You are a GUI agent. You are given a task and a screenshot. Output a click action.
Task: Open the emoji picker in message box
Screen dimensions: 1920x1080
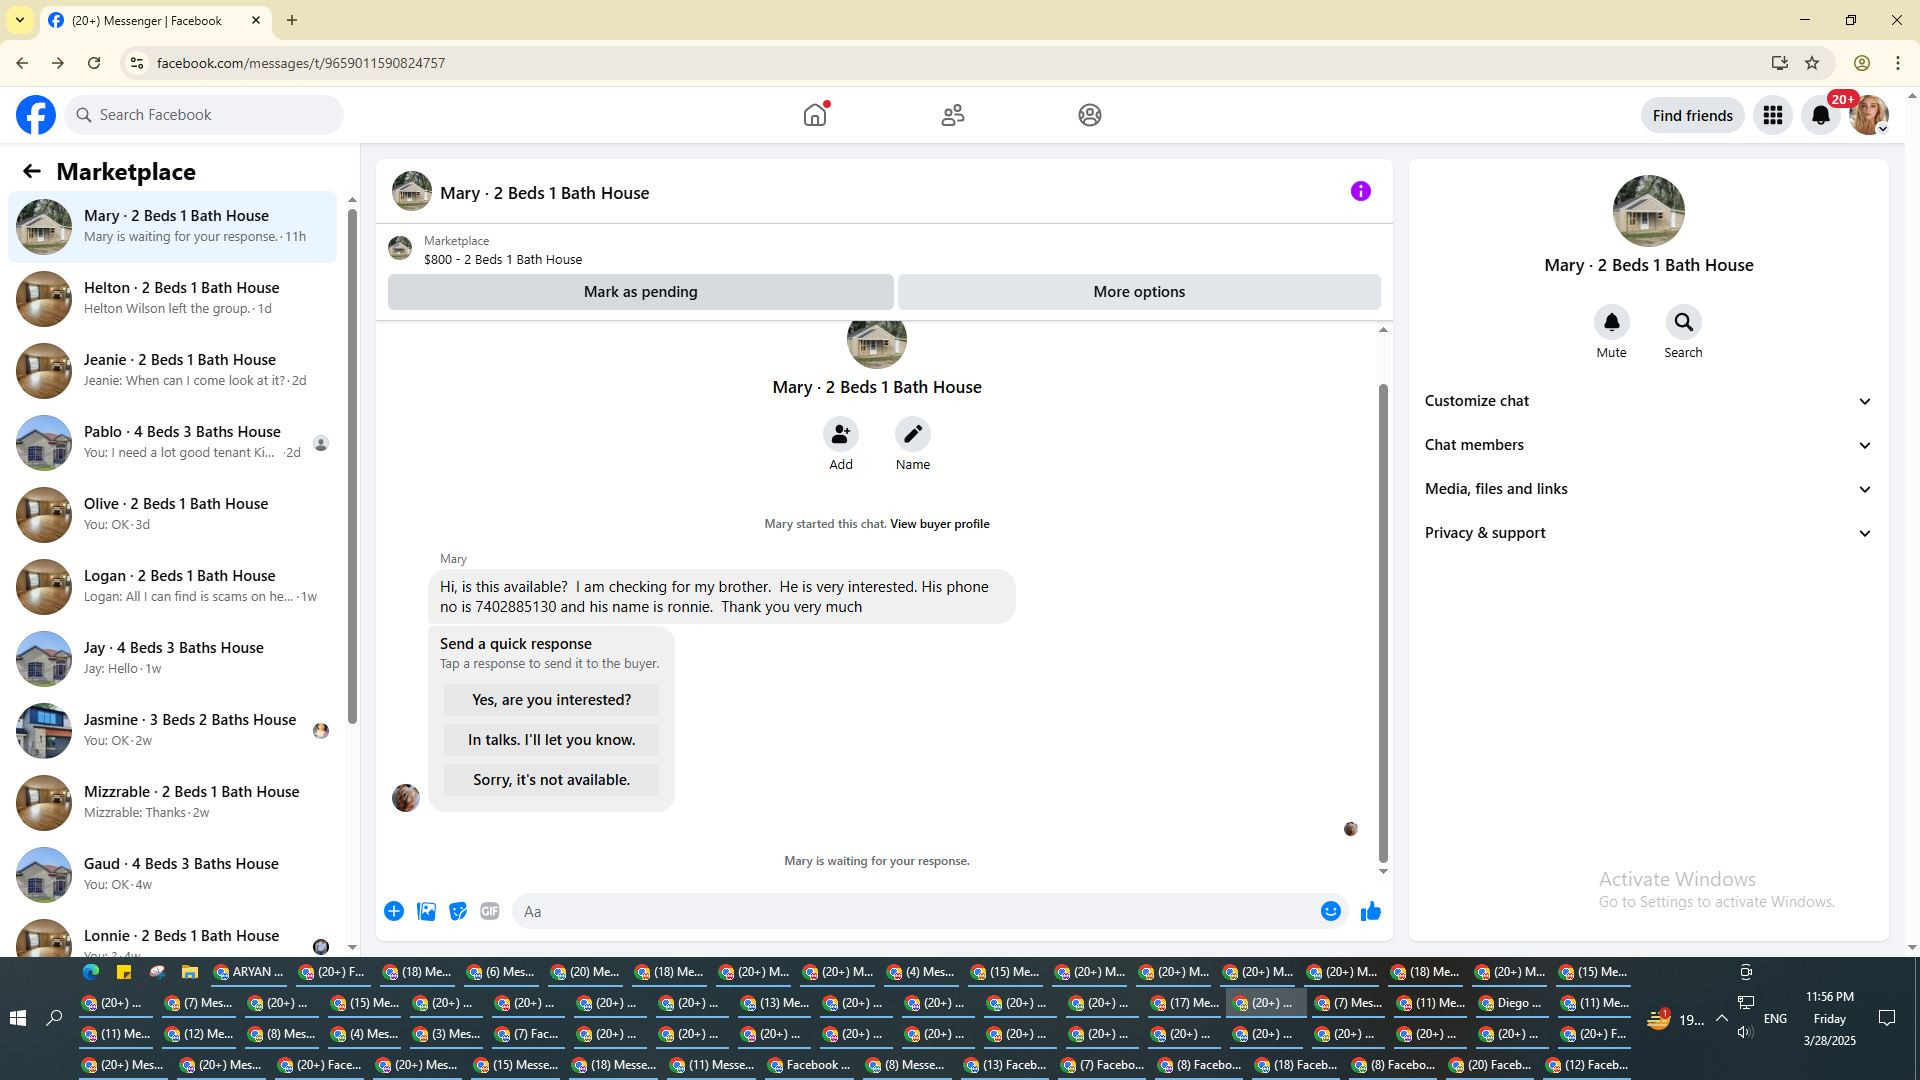pos(1330,911)
